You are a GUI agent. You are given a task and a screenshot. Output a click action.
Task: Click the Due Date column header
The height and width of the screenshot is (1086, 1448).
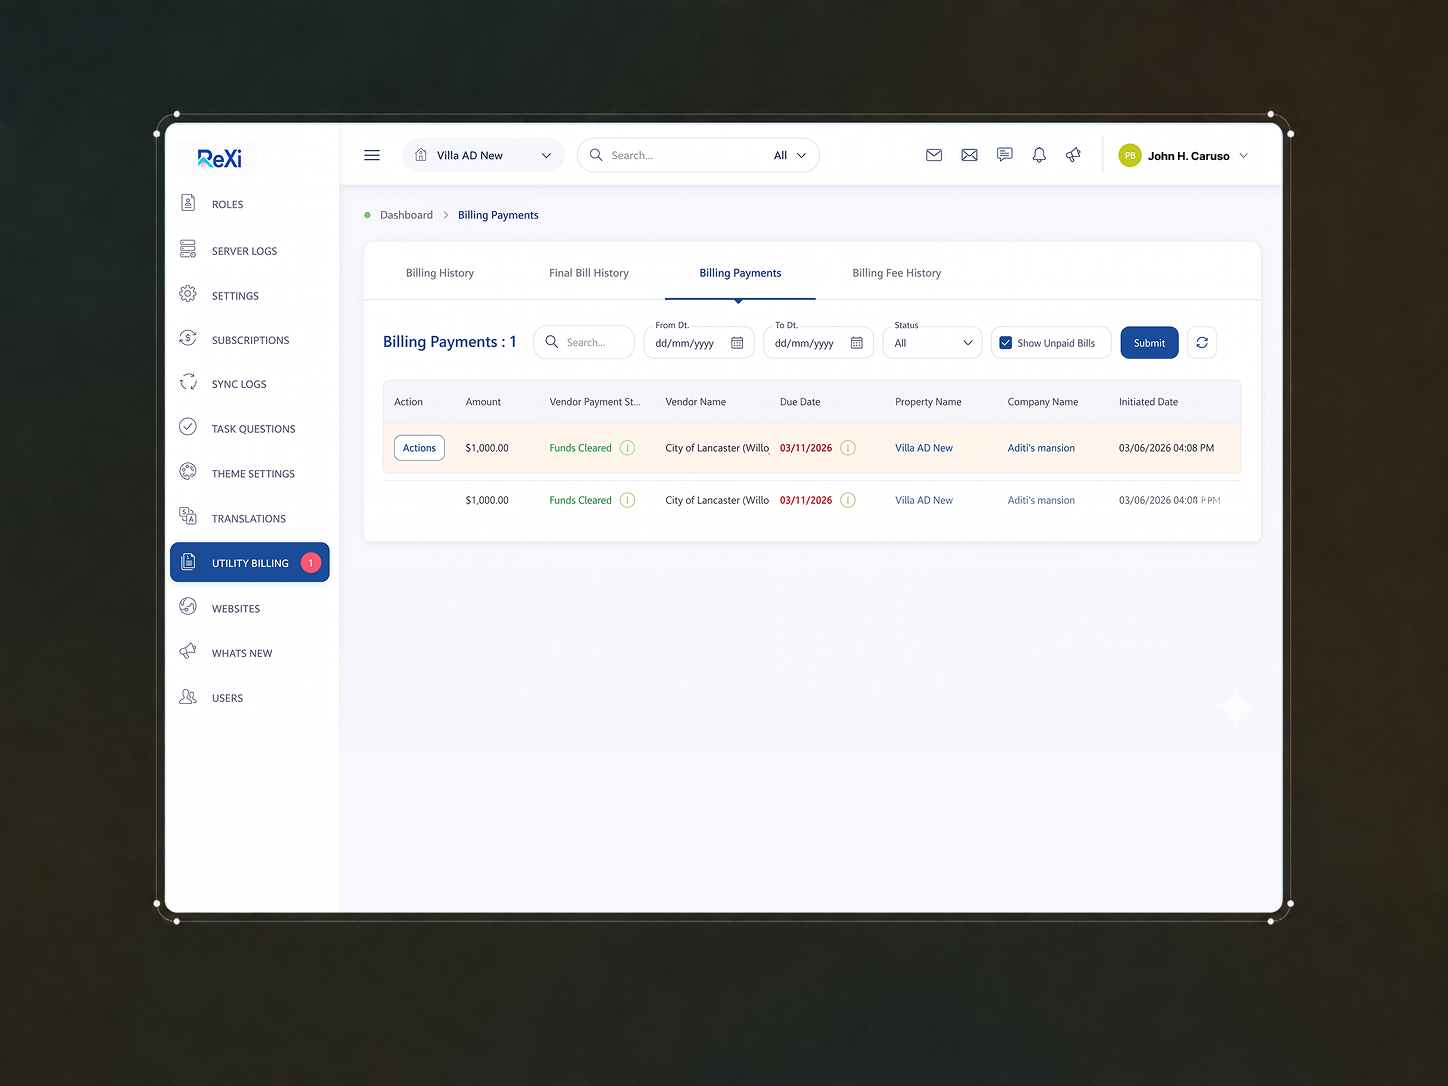click(800, 402)
